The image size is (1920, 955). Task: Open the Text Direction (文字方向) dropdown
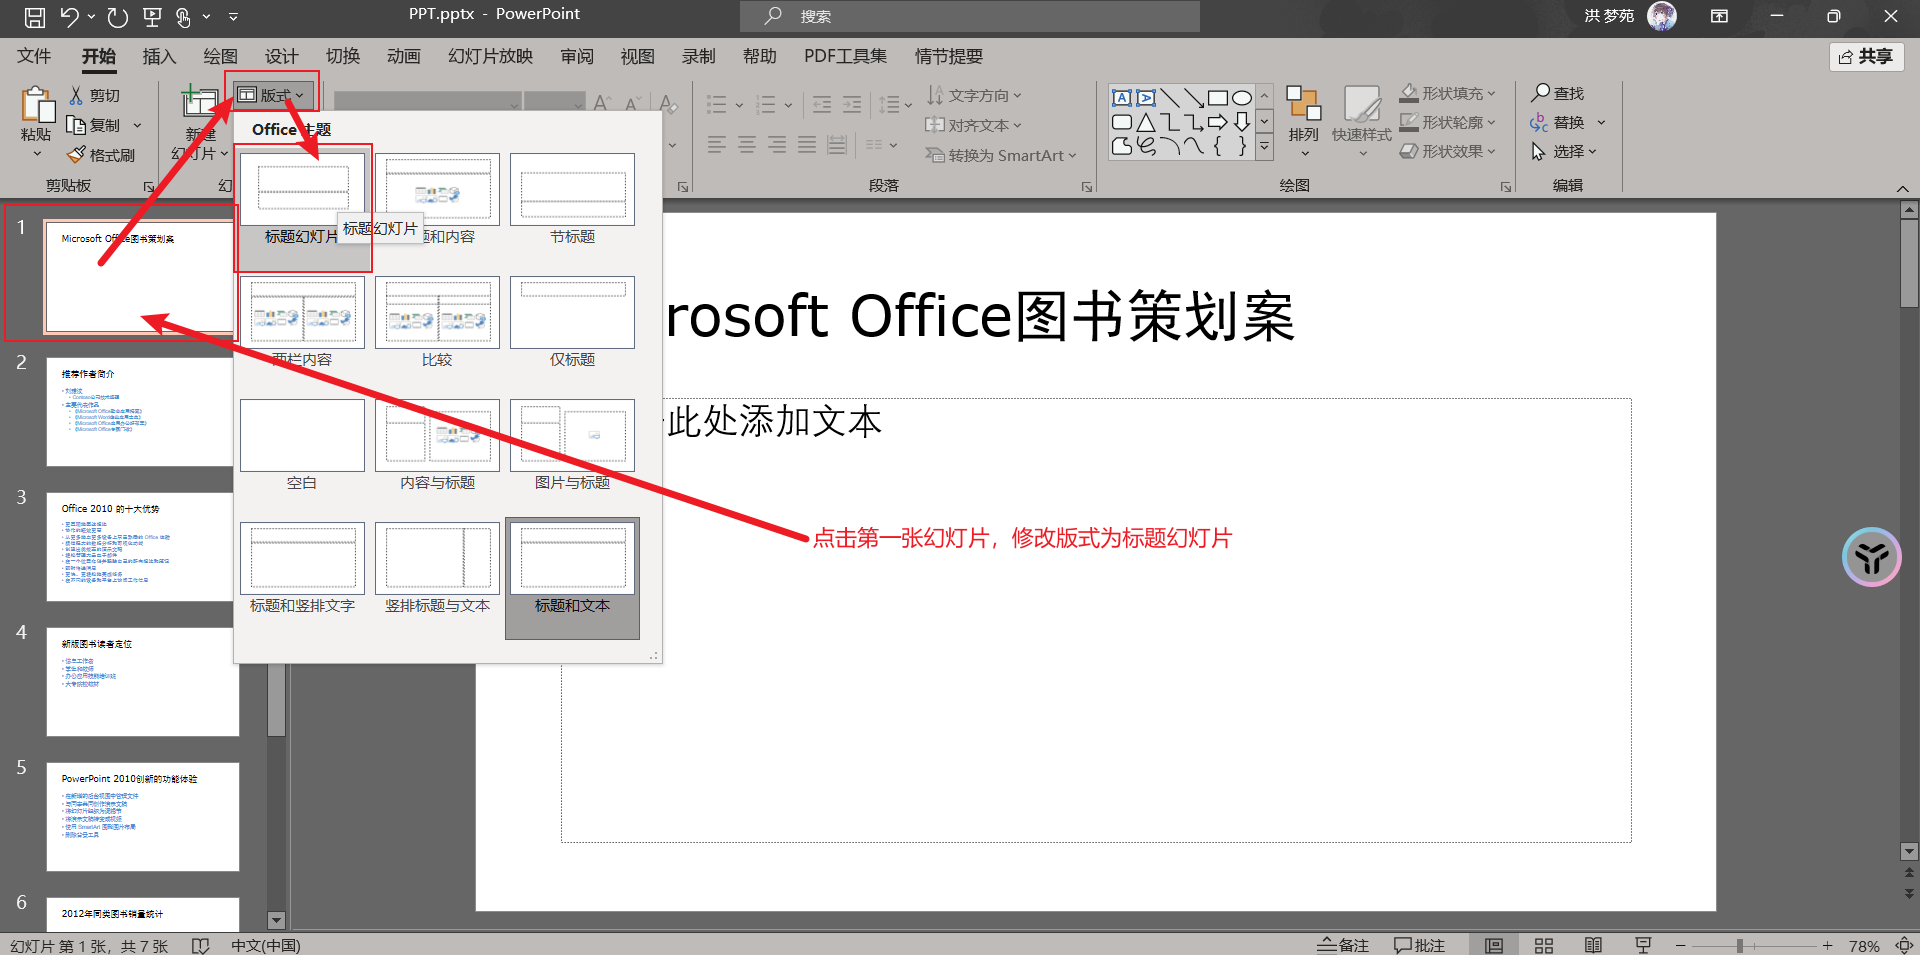tap(973, 95)
